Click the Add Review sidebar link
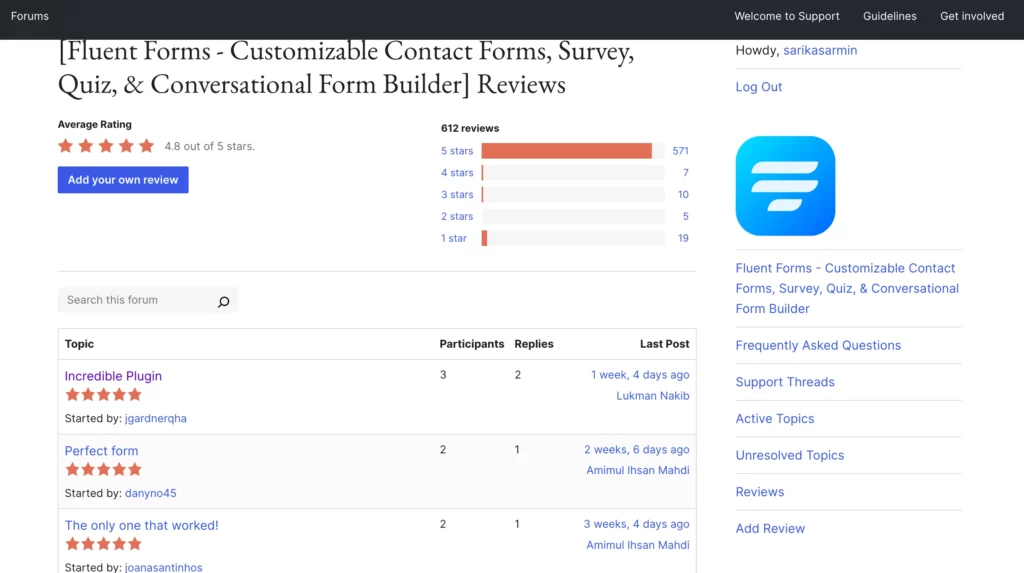Screen dimensions: 1024x573 (x=770, y=528)
